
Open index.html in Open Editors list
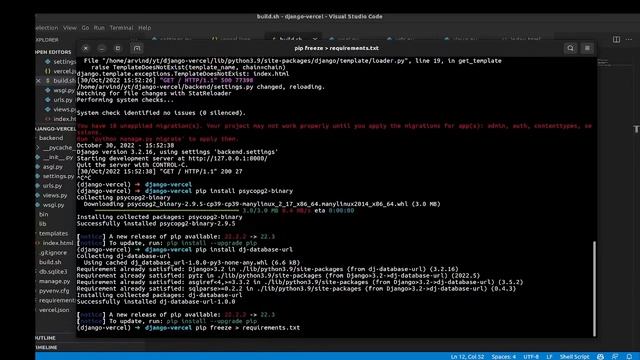[60, 119]
